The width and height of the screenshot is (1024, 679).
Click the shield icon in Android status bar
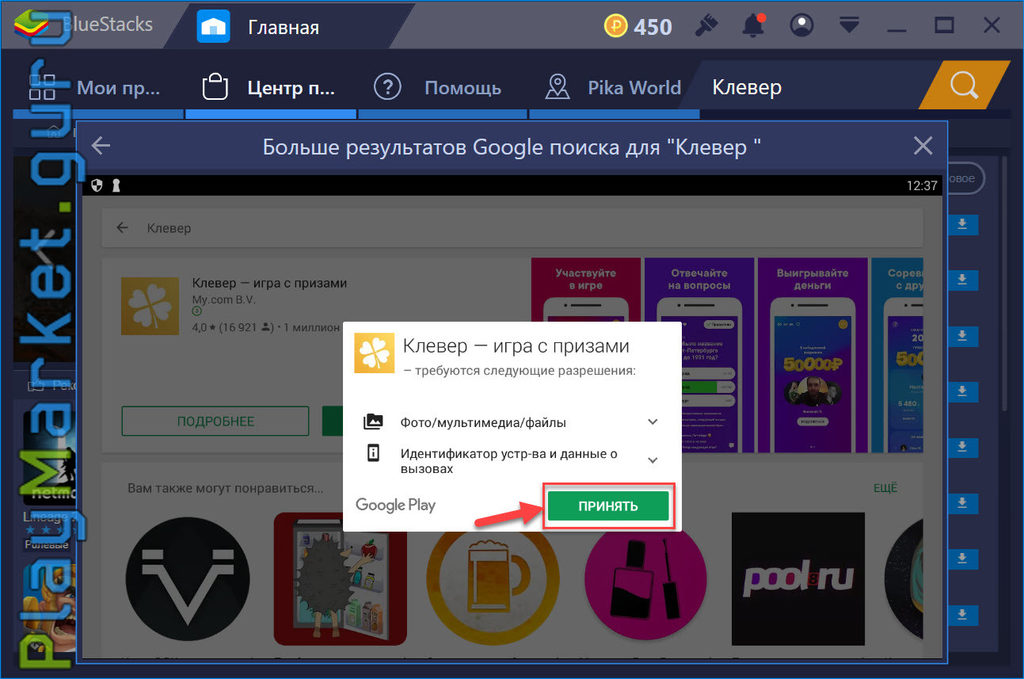pyautogui.click(x=97, y=185)
